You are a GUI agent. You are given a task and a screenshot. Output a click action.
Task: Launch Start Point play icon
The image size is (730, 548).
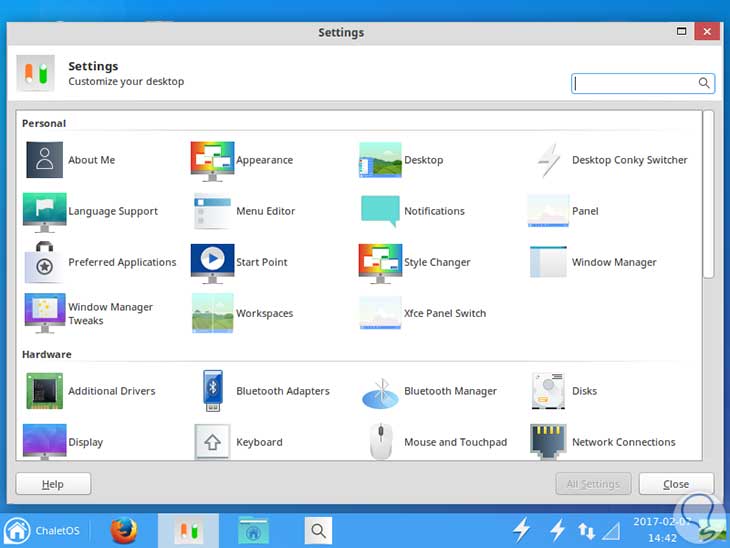(212, 264)
